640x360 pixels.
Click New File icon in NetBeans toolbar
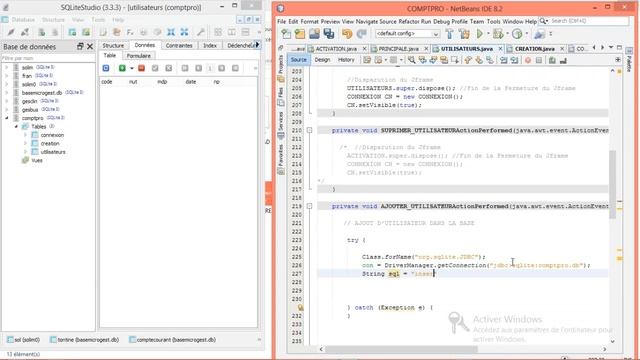(286, 34)
